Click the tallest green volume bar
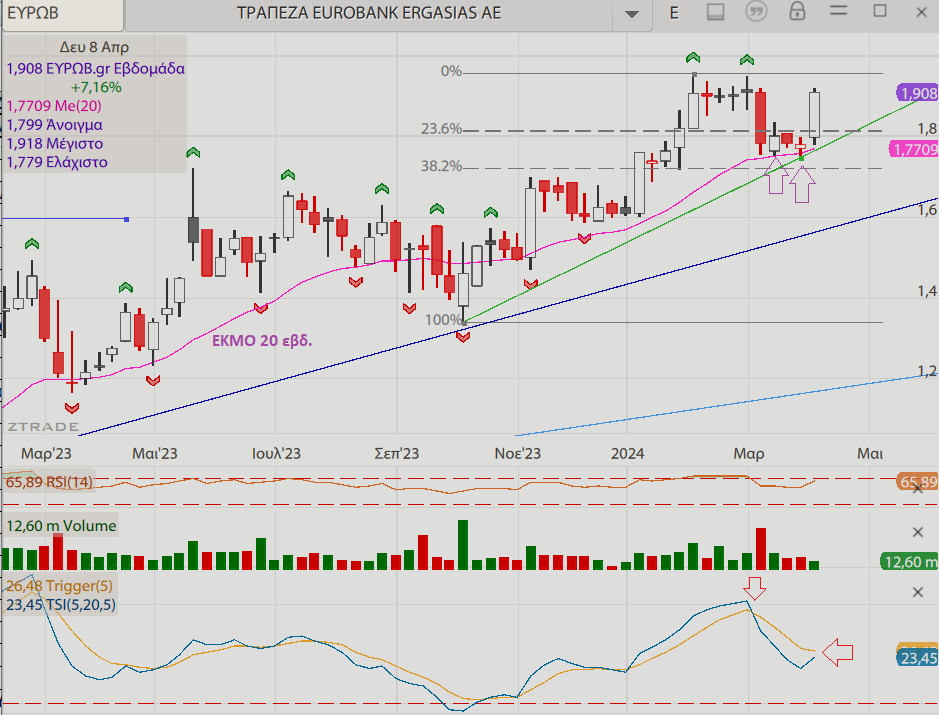The height and width of the screenshot is (715, 939). (x=463, y=544)
